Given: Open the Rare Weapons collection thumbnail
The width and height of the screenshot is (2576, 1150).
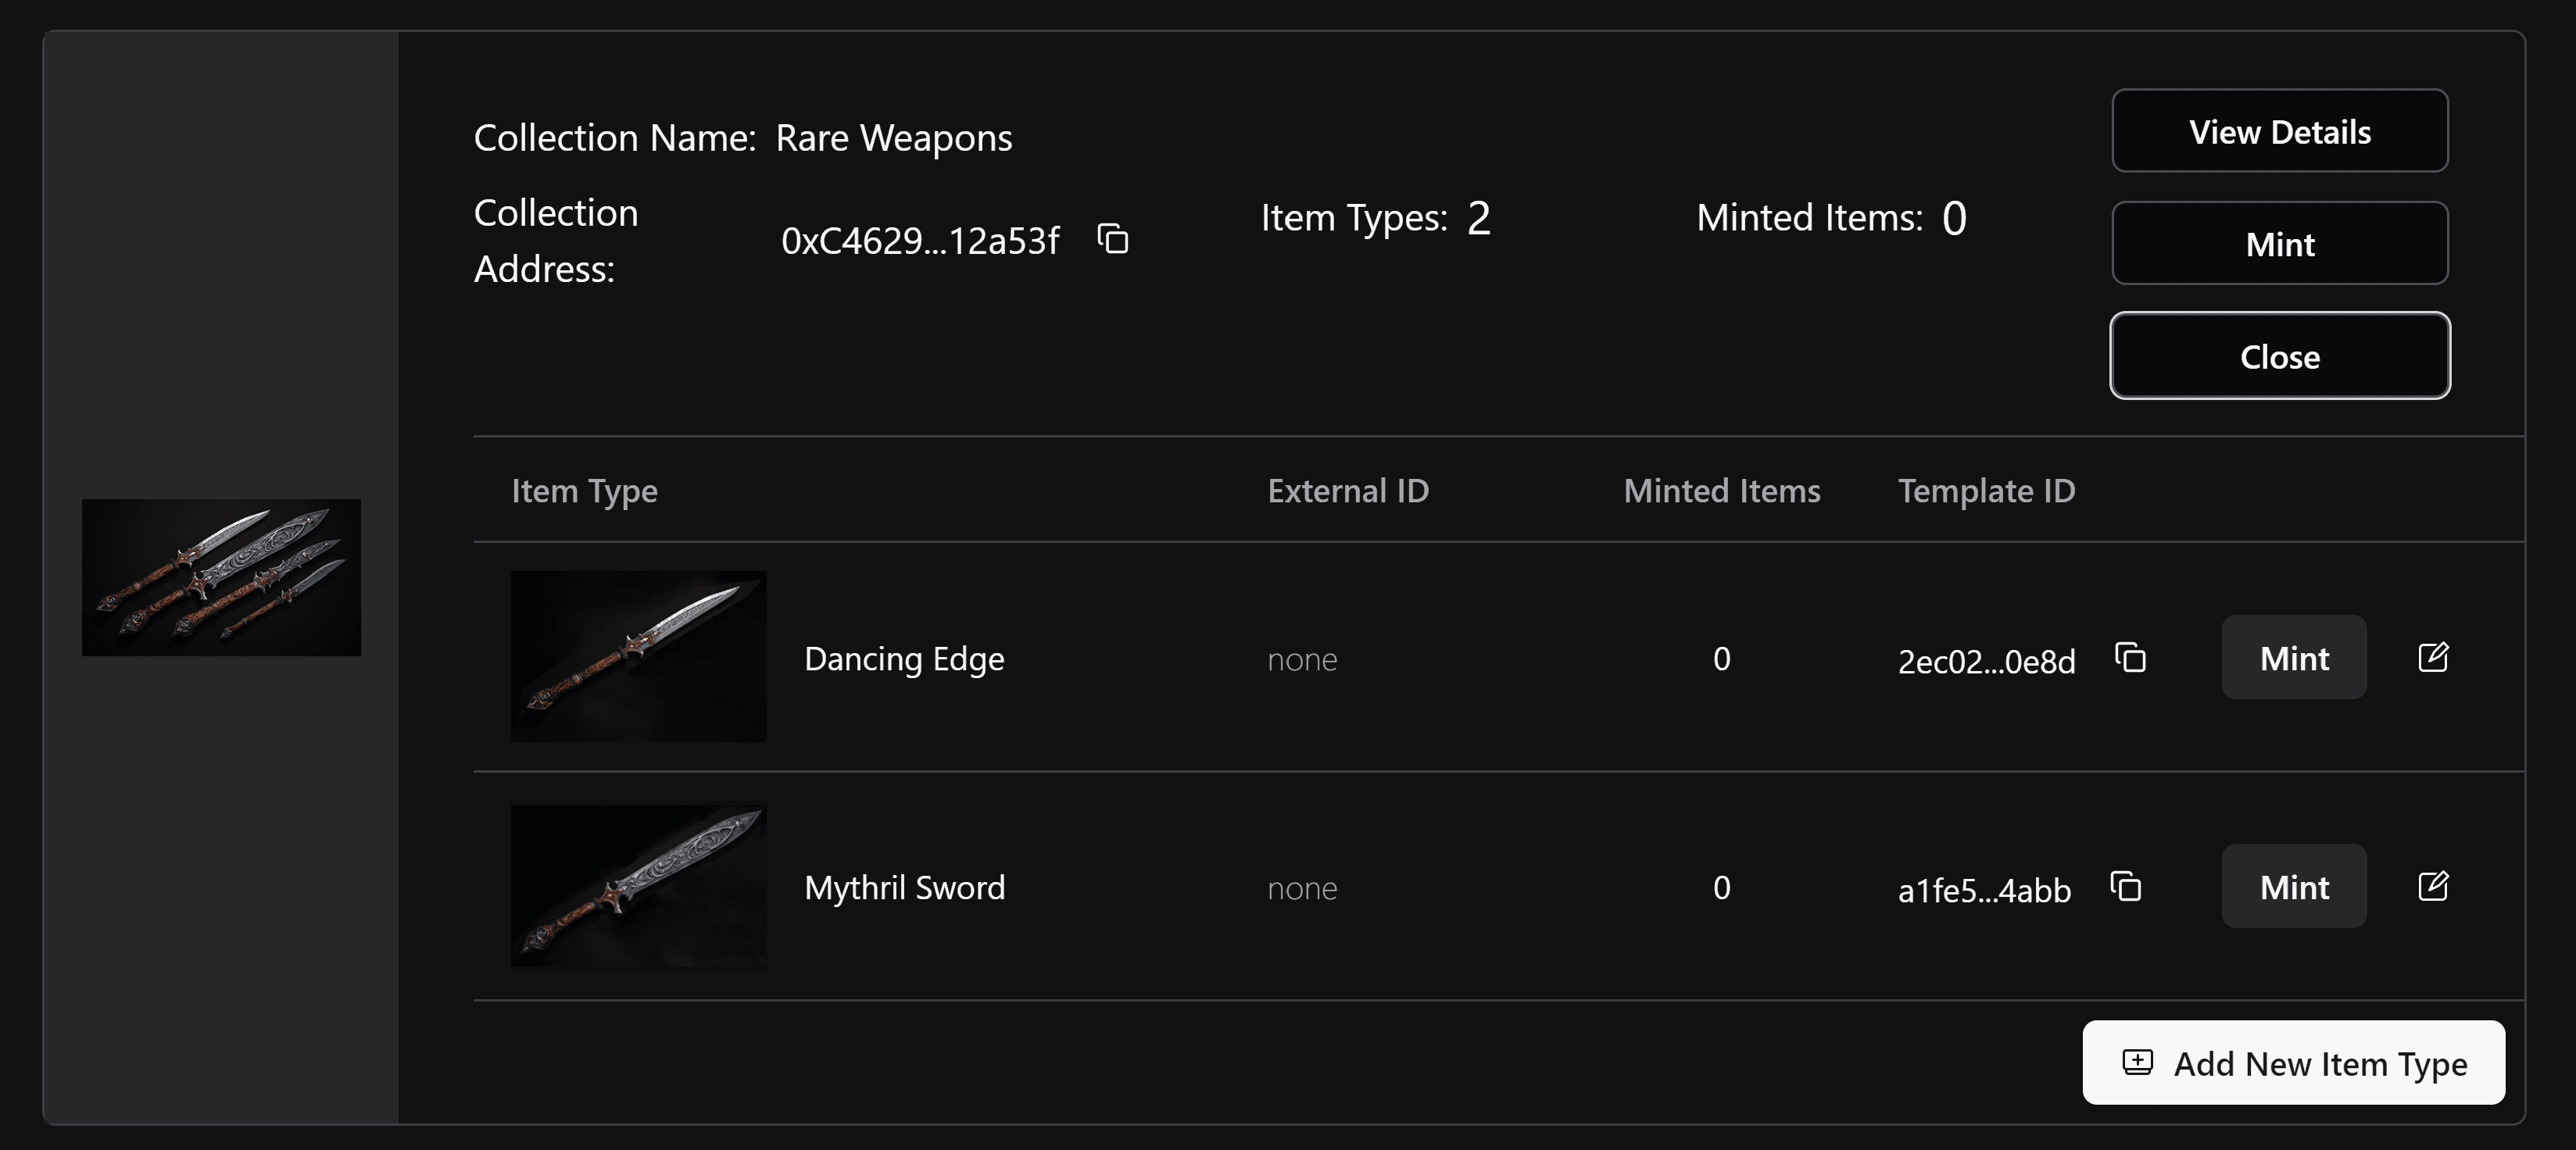Looking at the screenshot, I should point(221,578).
